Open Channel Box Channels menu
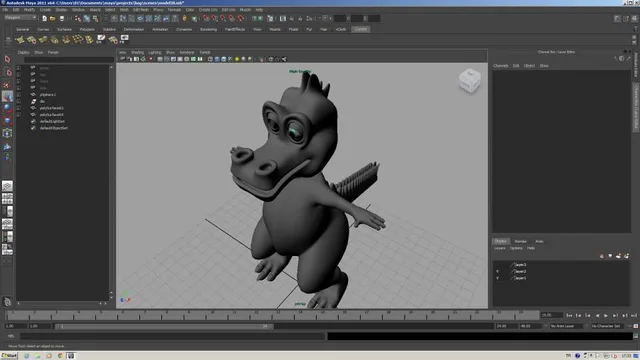Viewport: 640px width, 360px height. coord(500,66)
